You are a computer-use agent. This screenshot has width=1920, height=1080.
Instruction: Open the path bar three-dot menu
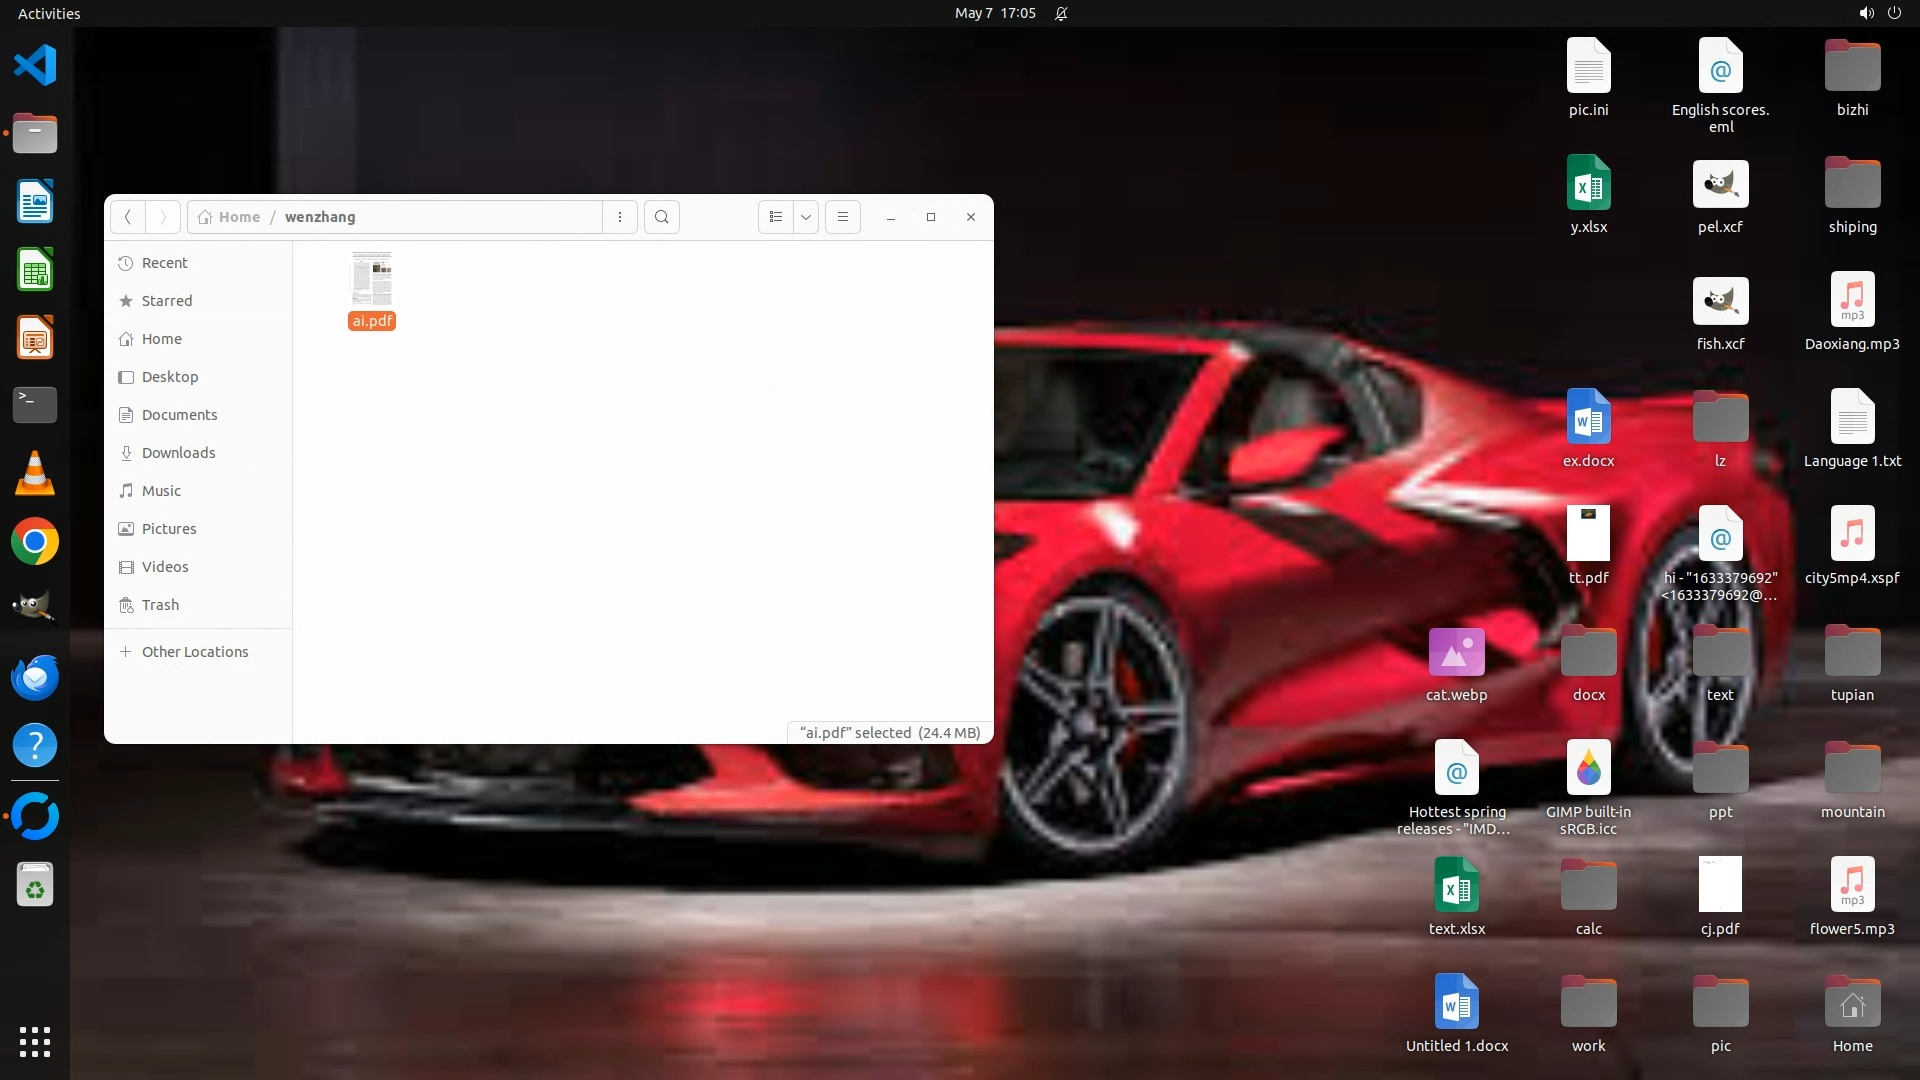pos(620,217)
